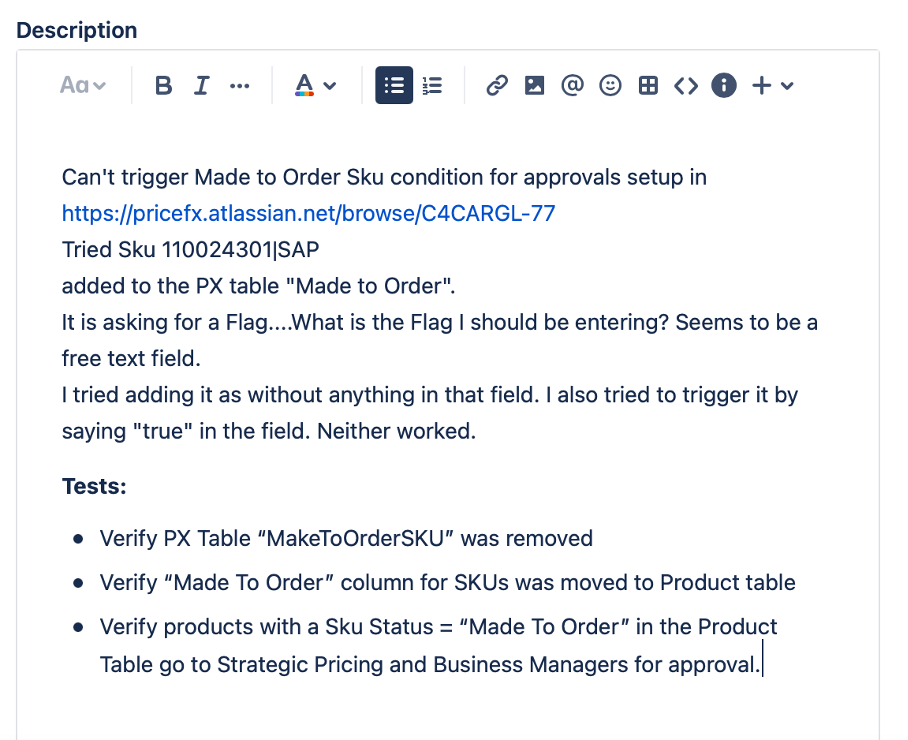Expand the insert plus menu
This screenshot has height=740, width=908.
tap(772, 86)
